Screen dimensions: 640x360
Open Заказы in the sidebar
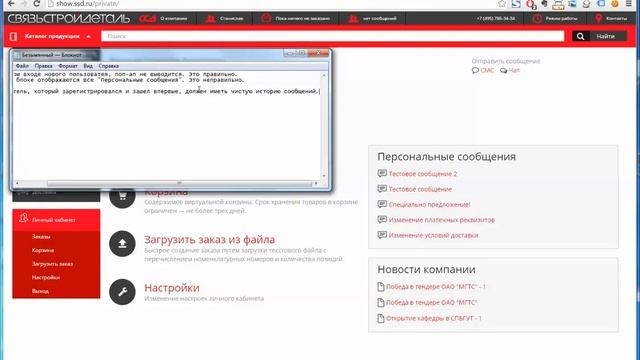click(41, 237)
